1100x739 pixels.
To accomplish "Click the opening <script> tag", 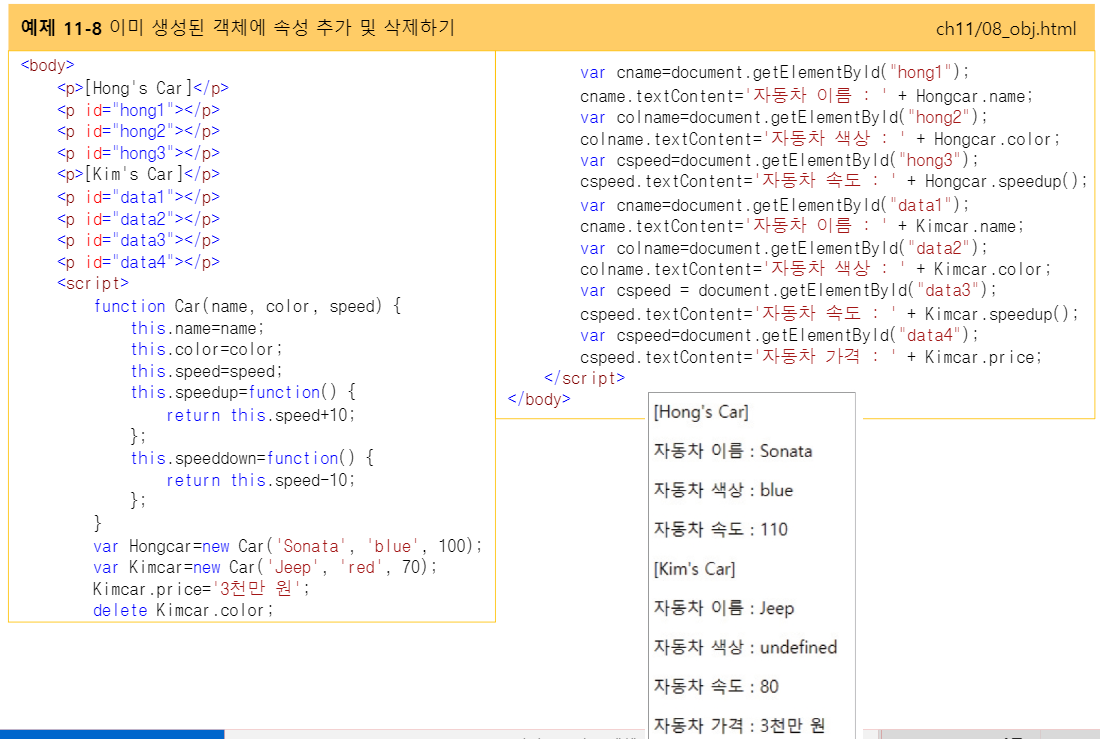I will point(93,284).
